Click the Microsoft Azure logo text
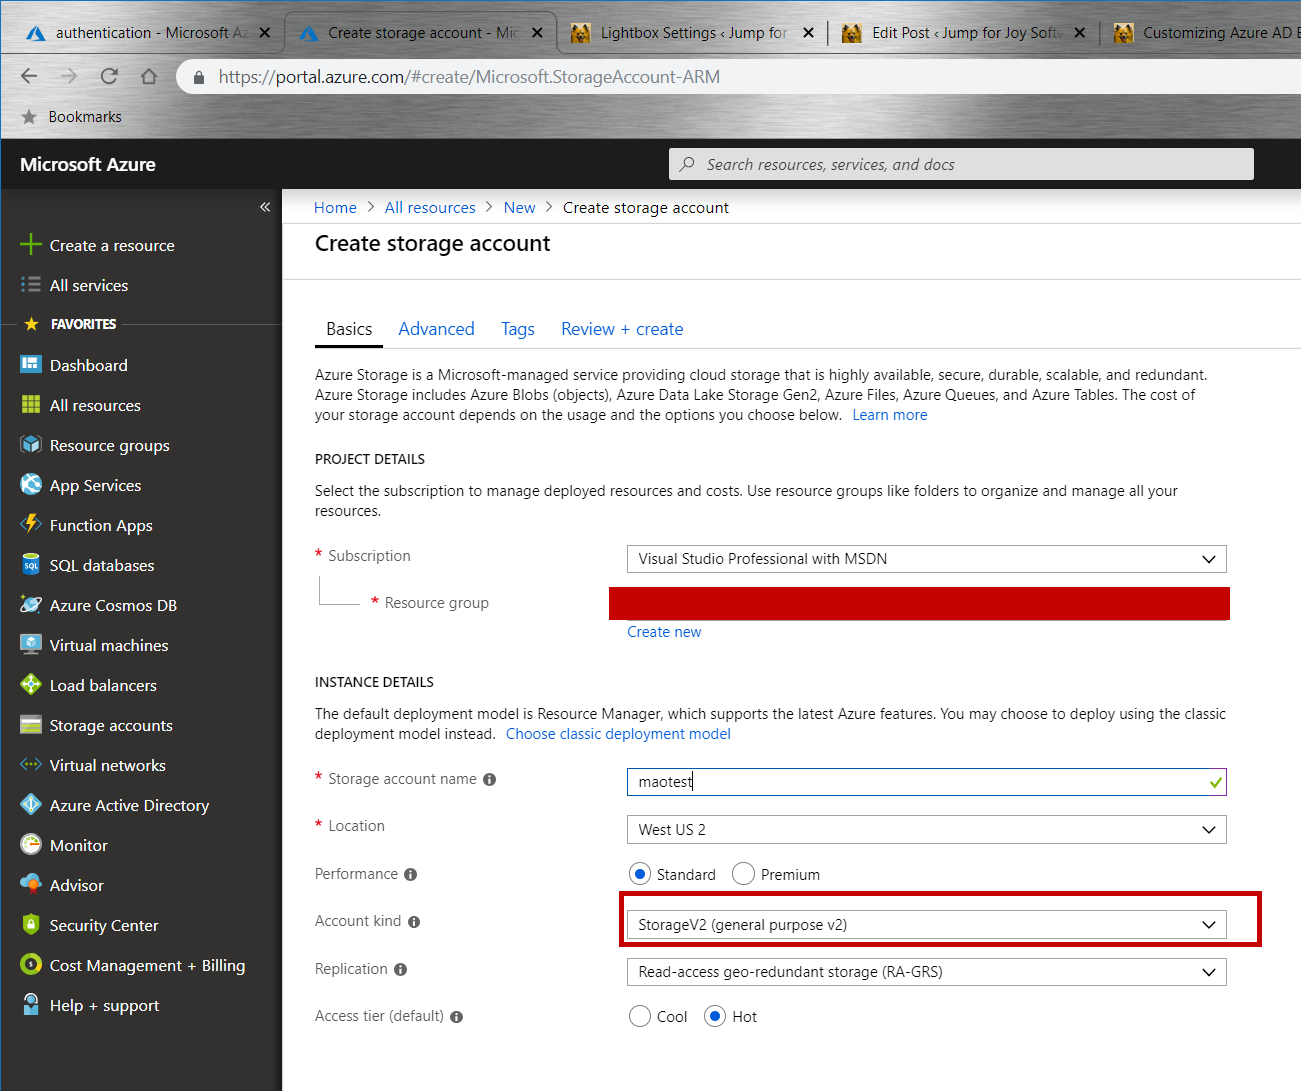1301x1091 pixels. [88, 164]
